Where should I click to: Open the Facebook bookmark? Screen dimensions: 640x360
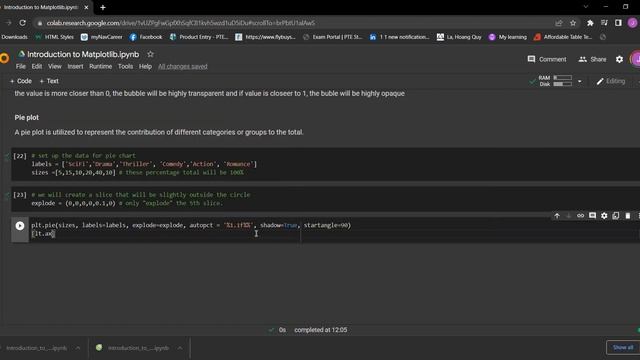click(x=146, y=37)
